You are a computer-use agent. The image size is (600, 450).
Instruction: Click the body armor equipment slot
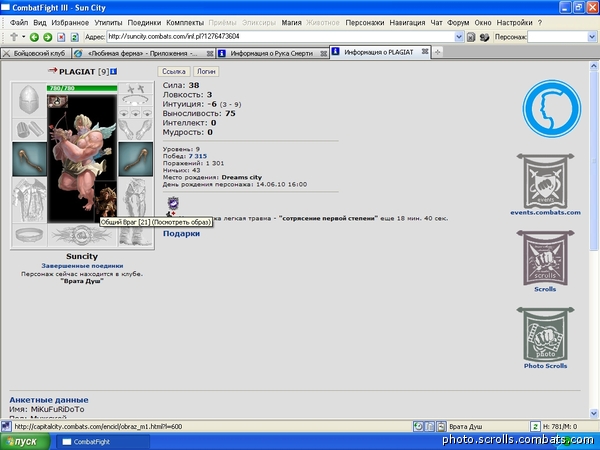29,200
